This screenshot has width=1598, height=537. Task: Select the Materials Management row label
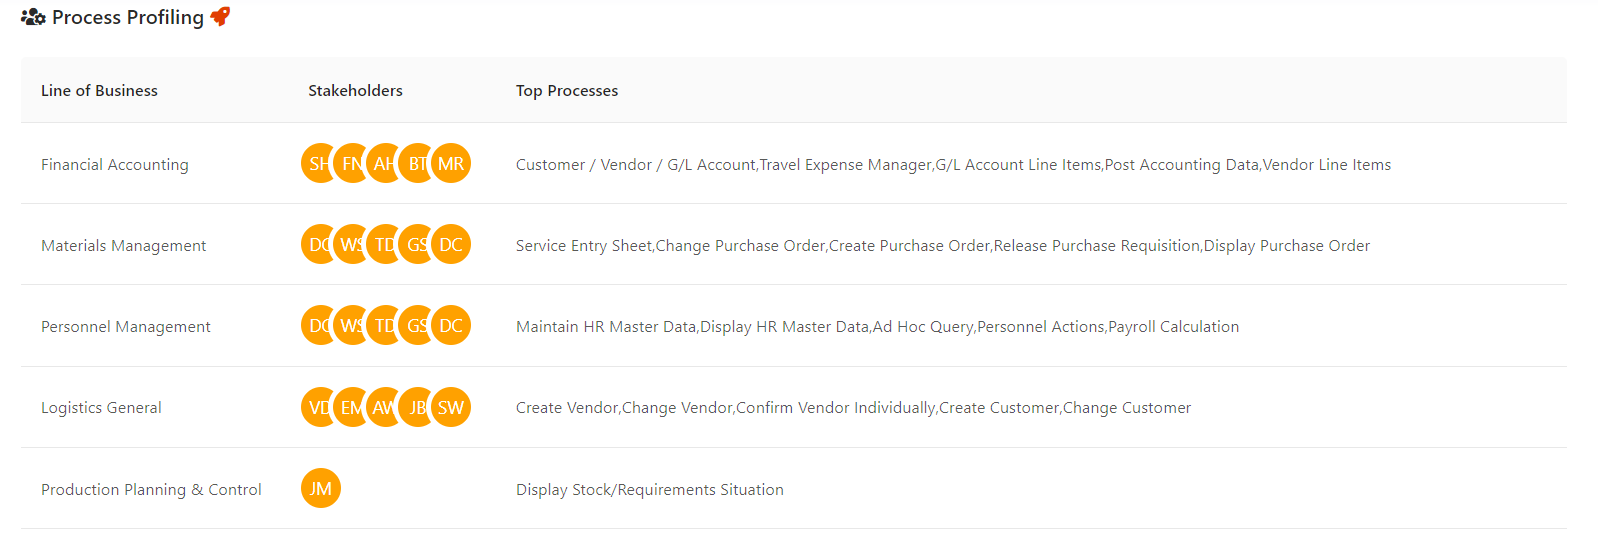tap(123, 245)
